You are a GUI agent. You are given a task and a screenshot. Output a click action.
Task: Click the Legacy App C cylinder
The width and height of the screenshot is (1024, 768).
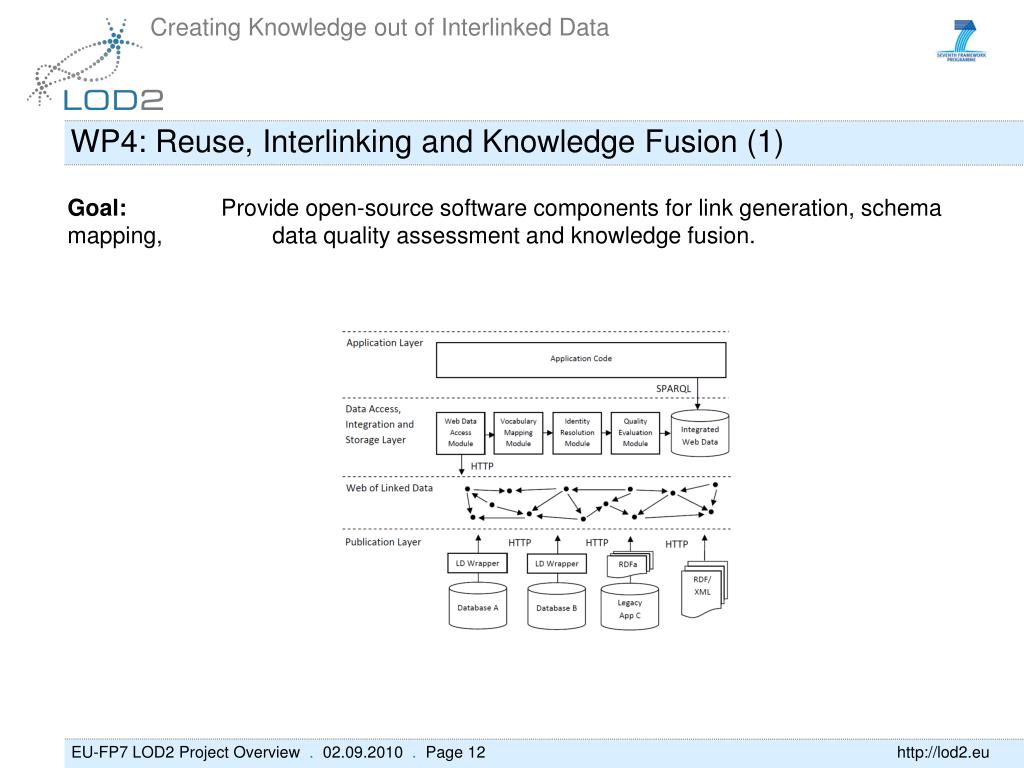(x=630, y=607)
